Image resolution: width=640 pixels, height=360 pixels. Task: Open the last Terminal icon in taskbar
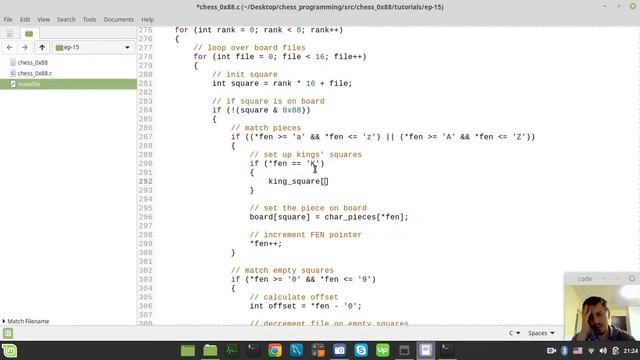[x=446, y=350]
